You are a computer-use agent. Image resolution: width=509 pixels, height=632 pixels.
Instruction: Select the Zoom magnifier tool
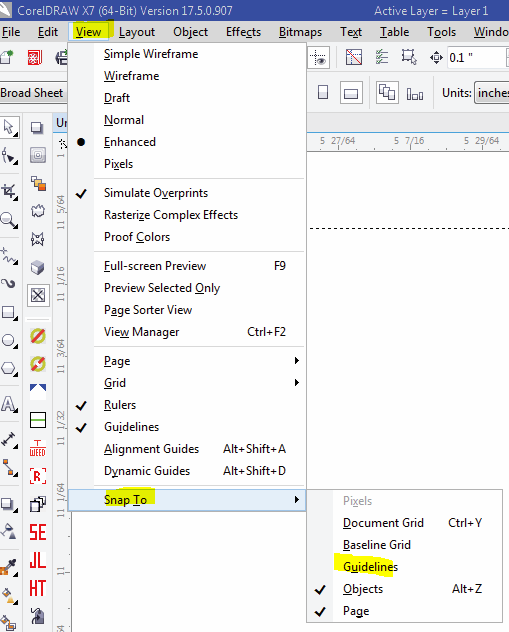(8, 220)
